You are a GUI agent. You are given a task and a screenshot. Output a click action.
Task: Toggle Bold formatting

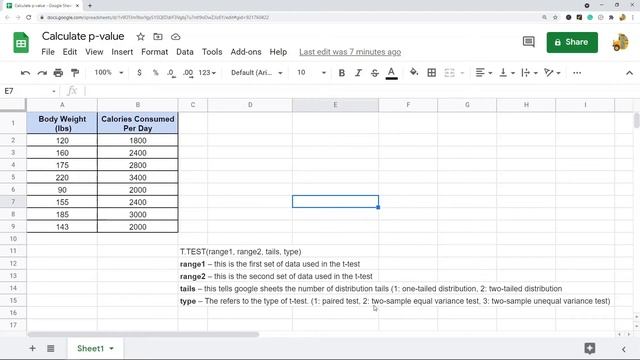click(342, 73)
